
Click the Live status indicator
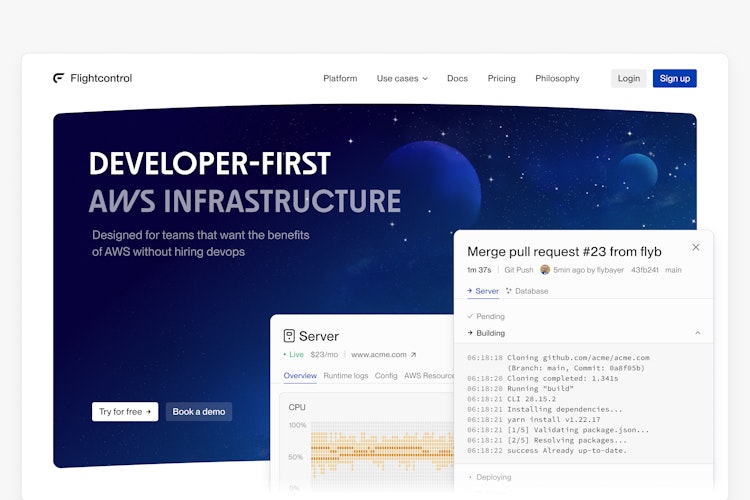[293, 355]
